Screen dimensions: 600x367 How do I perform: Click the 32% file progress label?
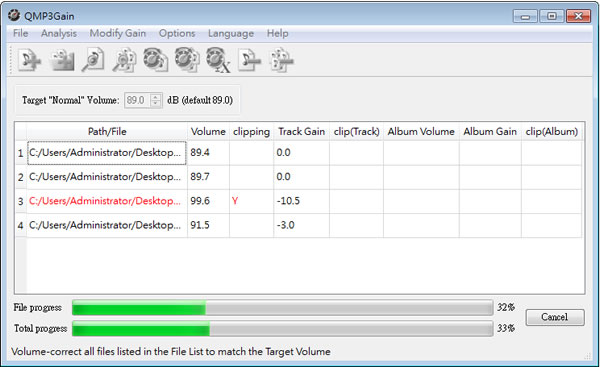(505, 307)
